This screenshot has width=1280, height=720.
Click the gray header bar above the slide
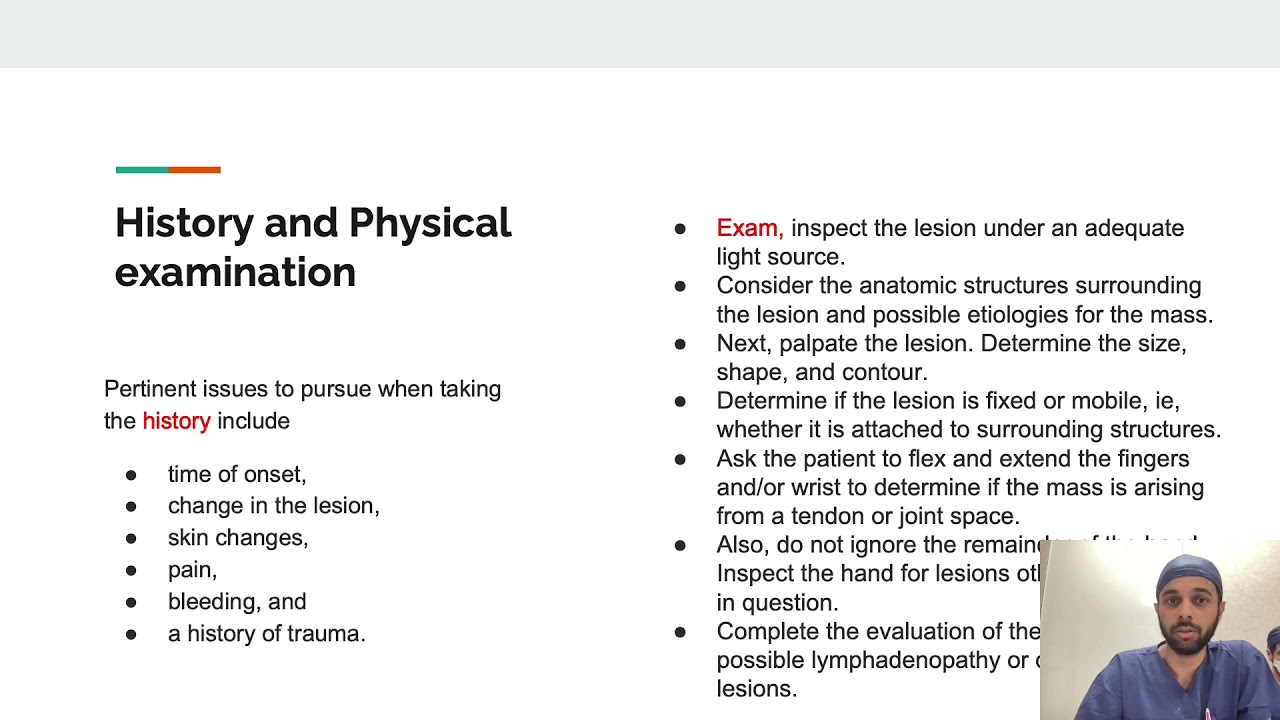coord(640,34)
